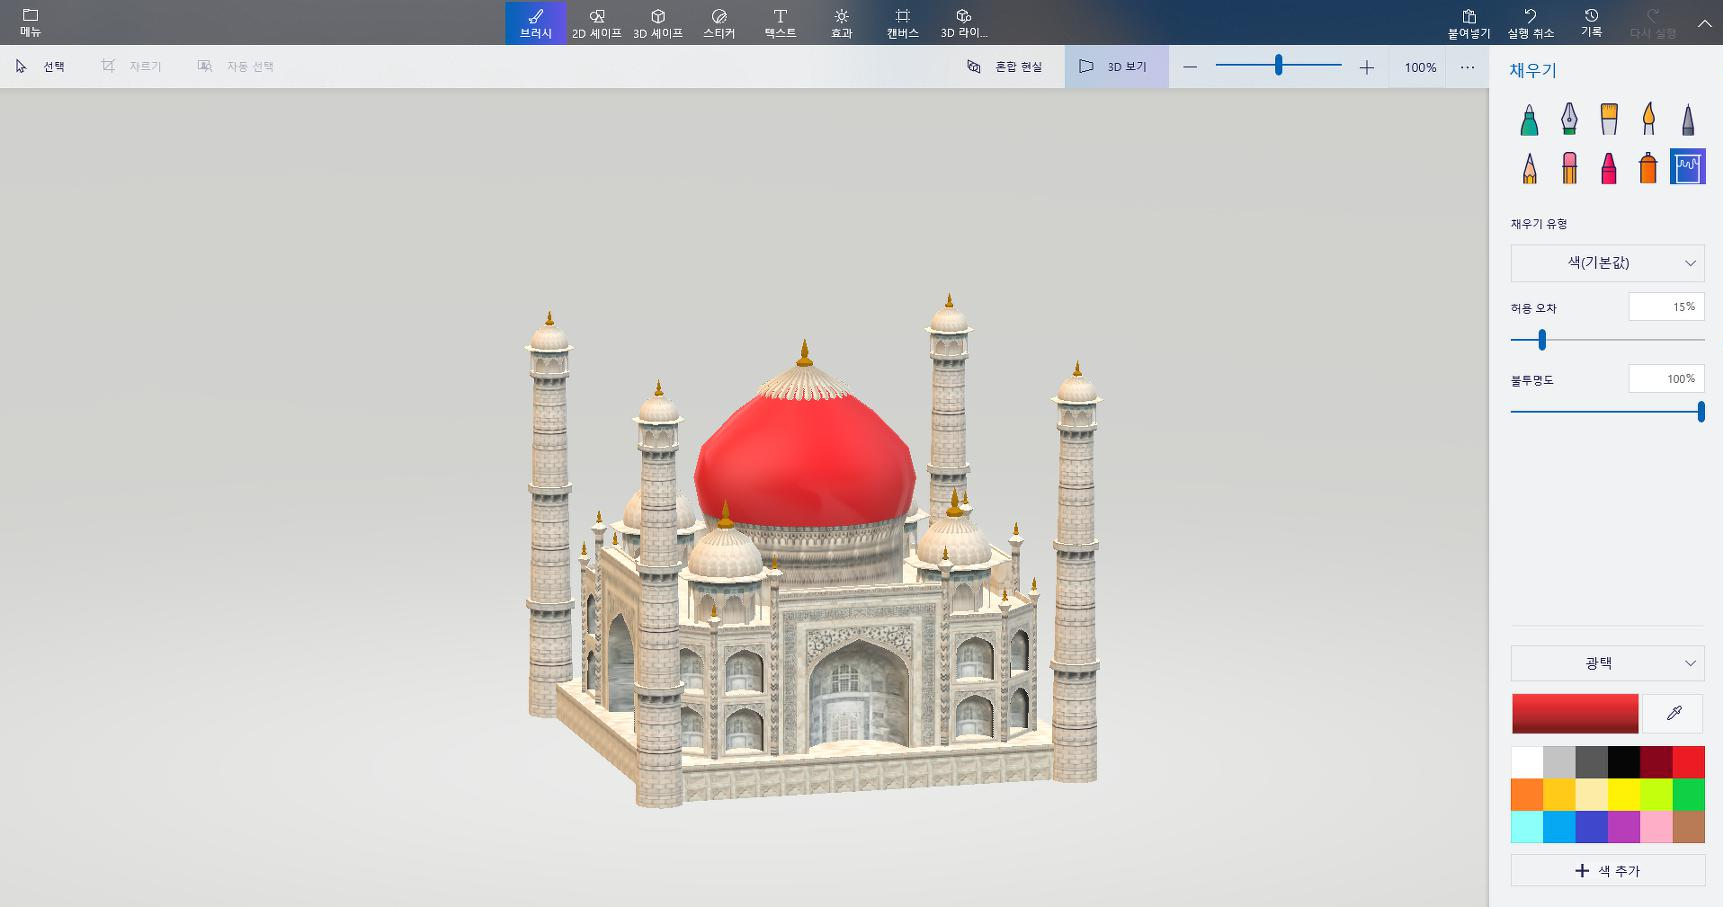The height and width of the screenshot is (907, 1723).
Task: Select the oil brush tool
Action: pos(1608,120)
